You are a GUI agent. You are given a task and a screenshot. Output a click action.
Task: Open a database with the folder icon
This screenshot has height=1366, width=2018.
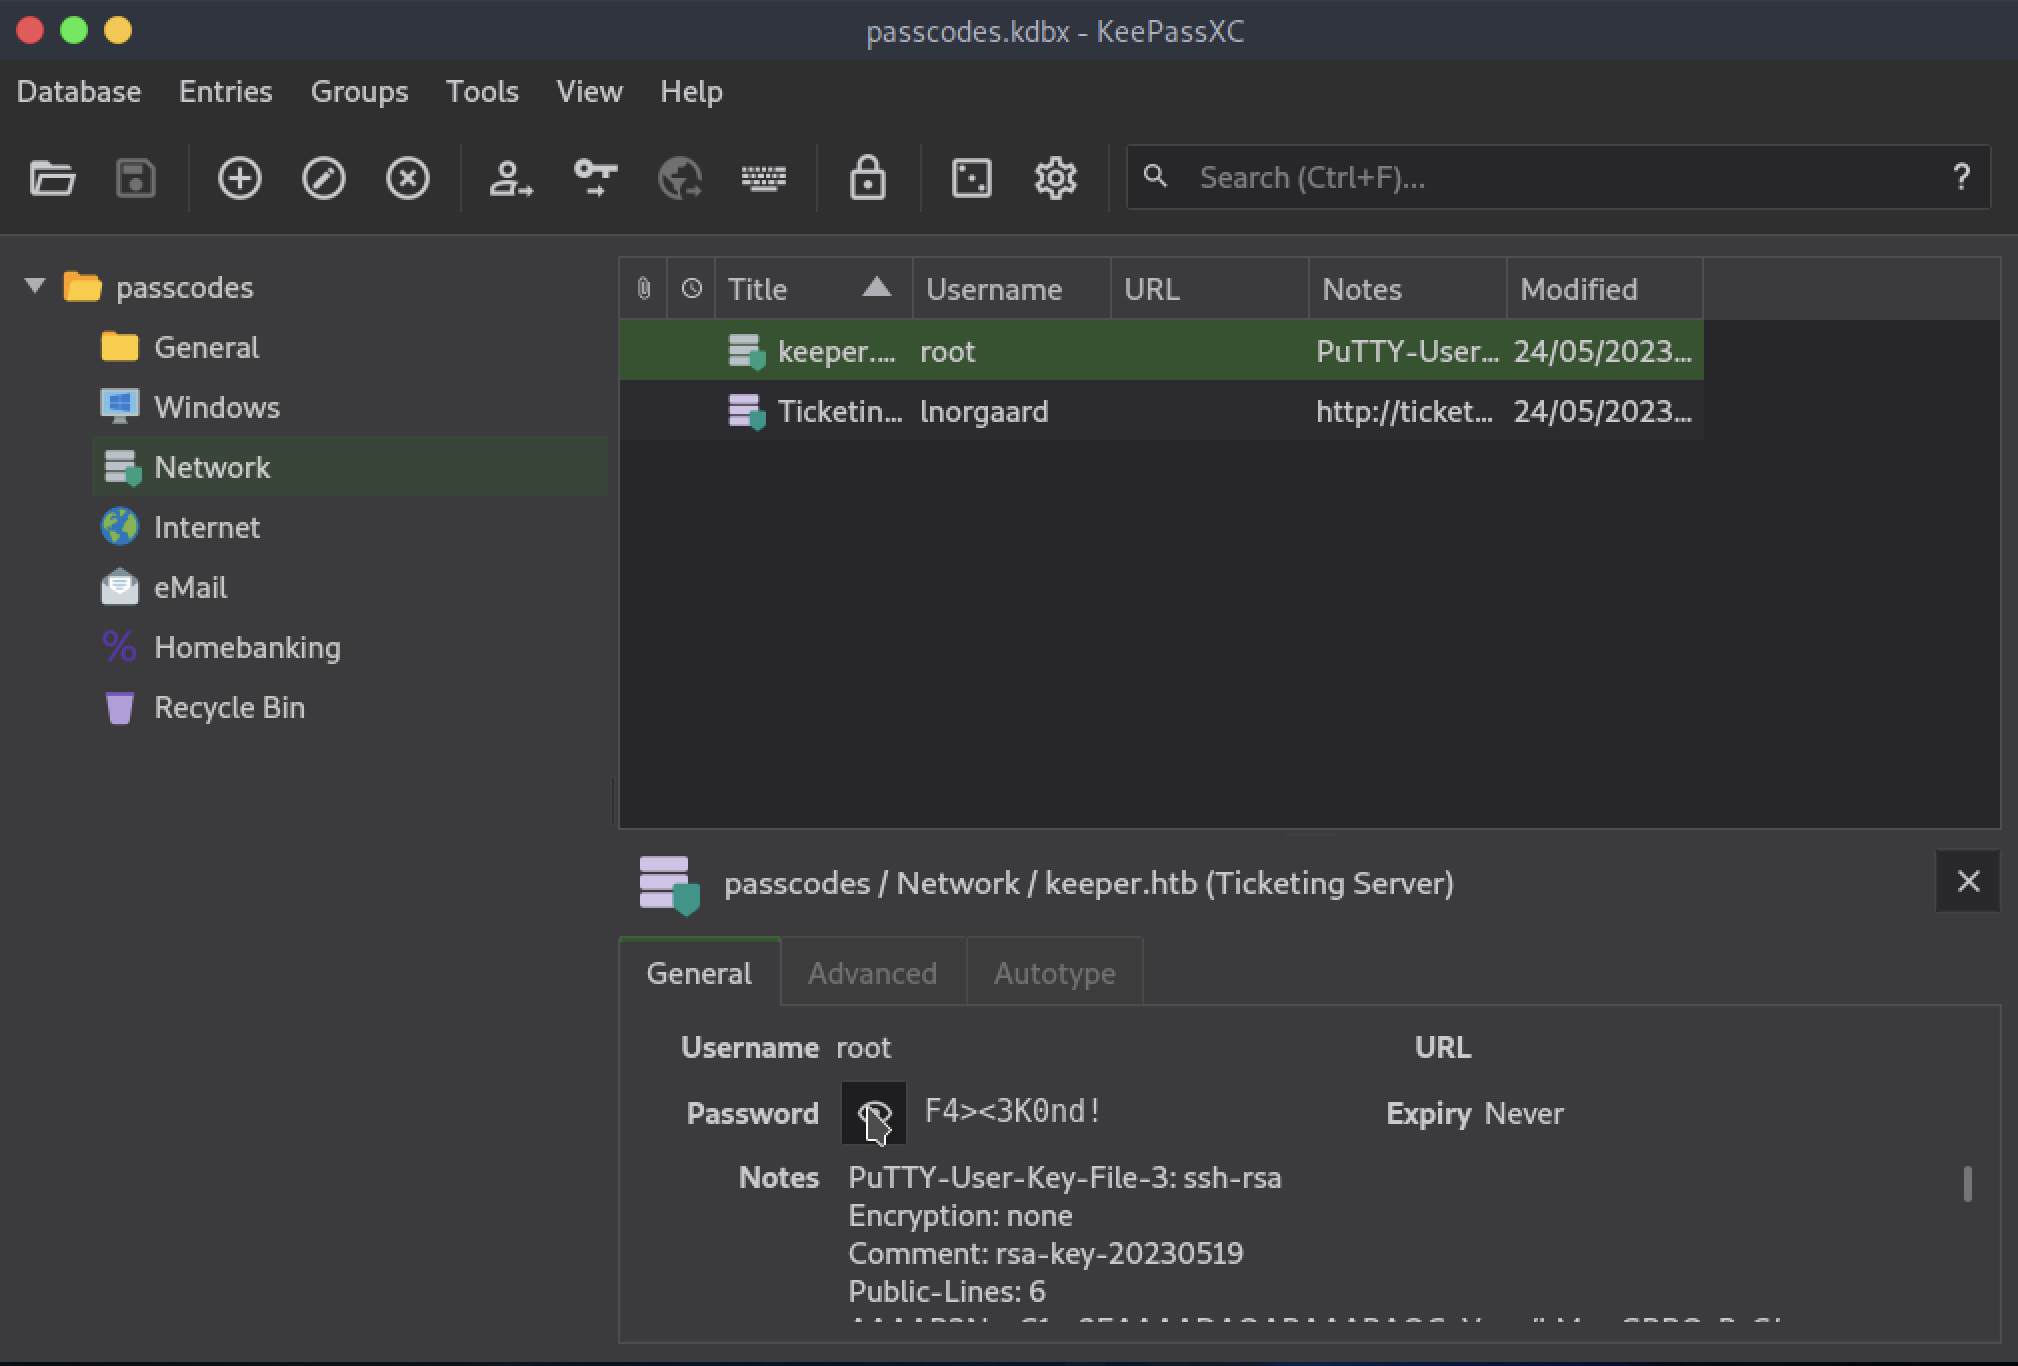click(52, 179)
